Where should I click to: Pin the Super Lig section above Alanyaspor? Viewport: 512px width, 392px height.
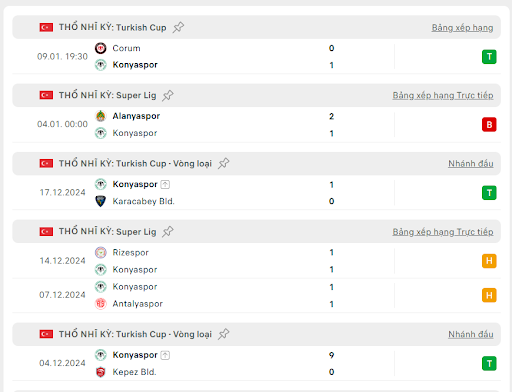168,95
